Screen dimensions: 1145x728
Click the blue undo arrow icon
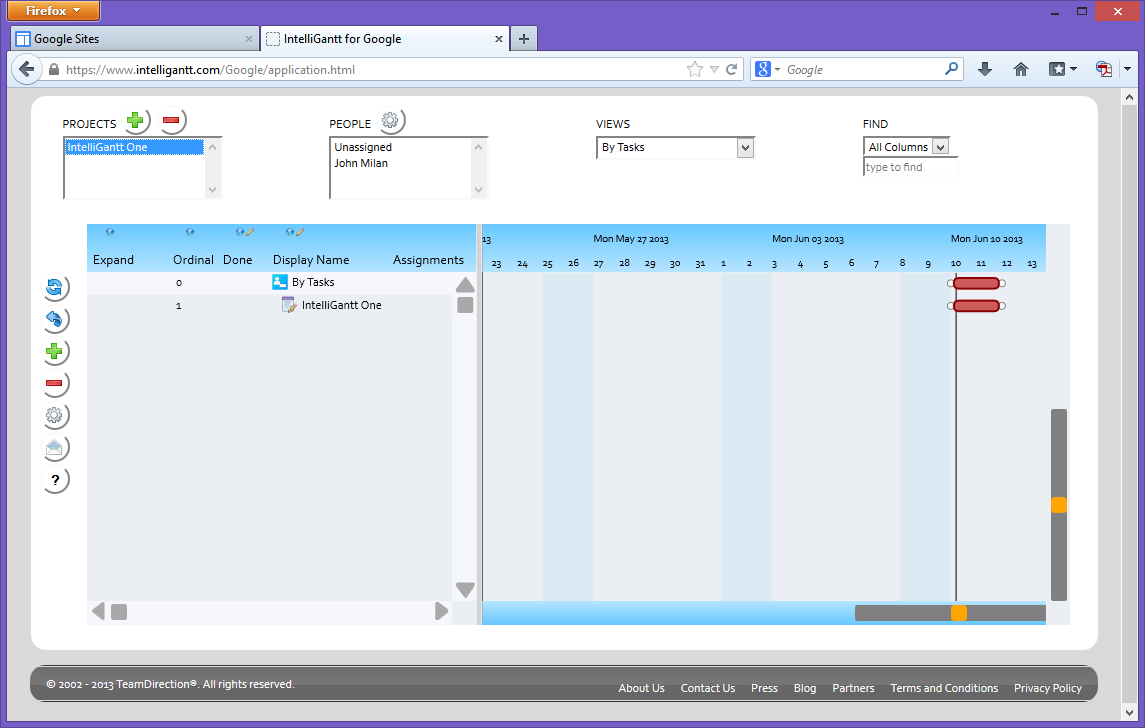(56, 319)
